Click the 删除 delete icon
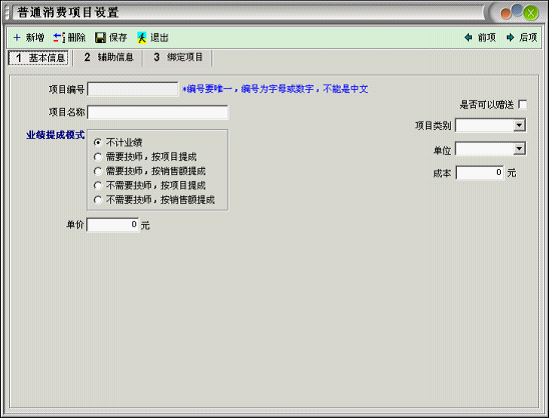This screenshot has width=549, height=418. coord(59,37)
